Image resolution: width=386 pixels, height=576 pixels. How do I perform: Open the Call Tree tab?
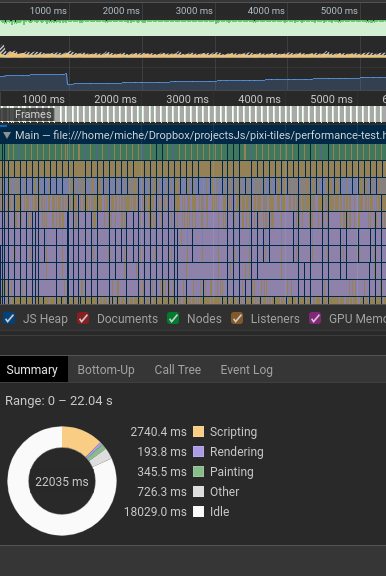(x=177, y=370)
